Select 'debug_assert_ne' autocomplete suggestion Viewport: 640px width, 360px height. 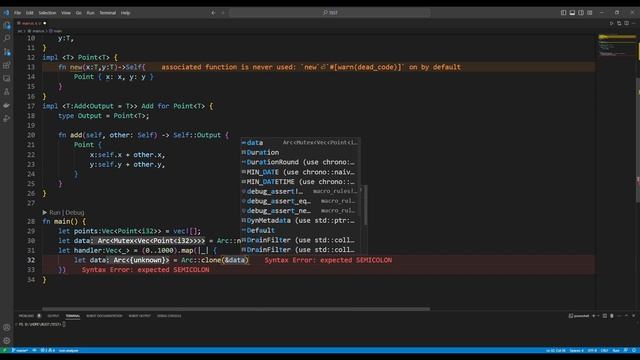coord(300,211)
